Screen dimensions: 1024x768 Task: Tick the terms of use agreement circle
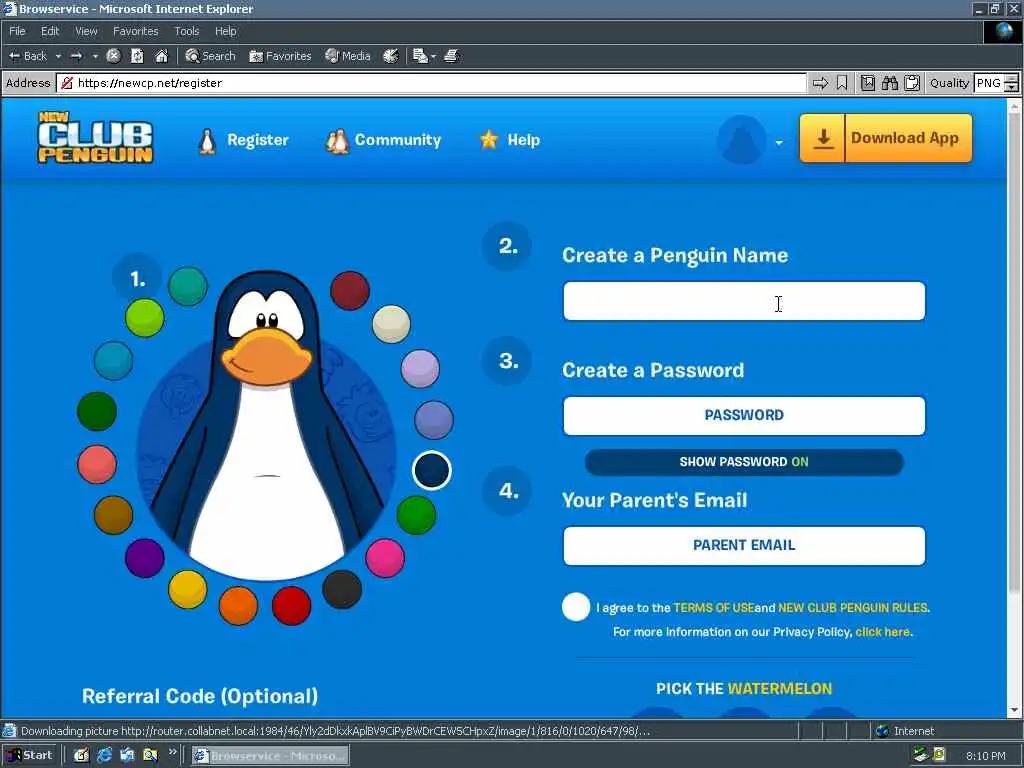[x=576, y=607]
